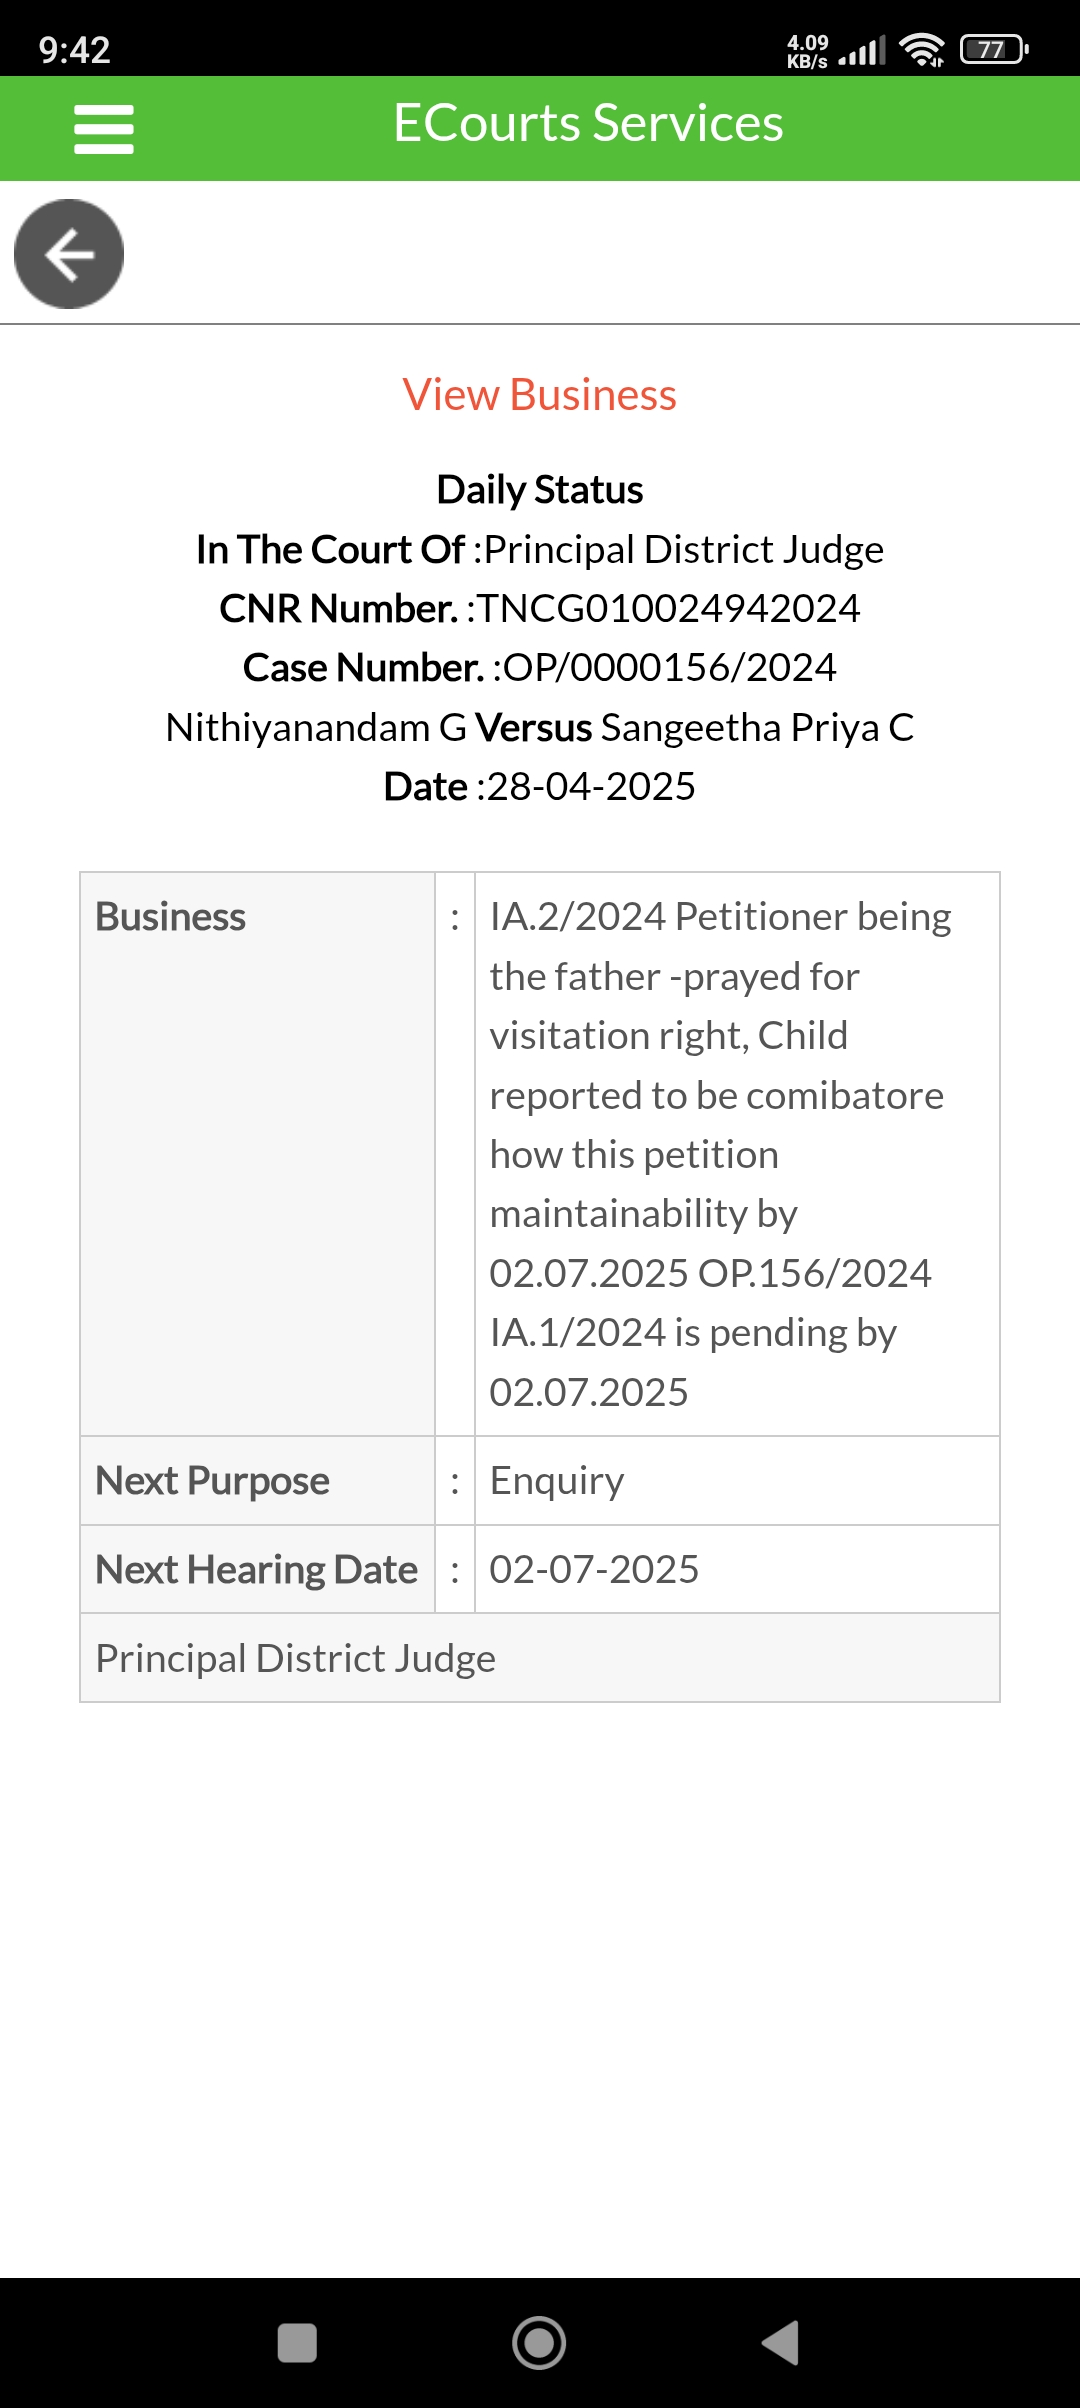Select the CNR Number TNCG010024942024

click(x=668, y=608)
